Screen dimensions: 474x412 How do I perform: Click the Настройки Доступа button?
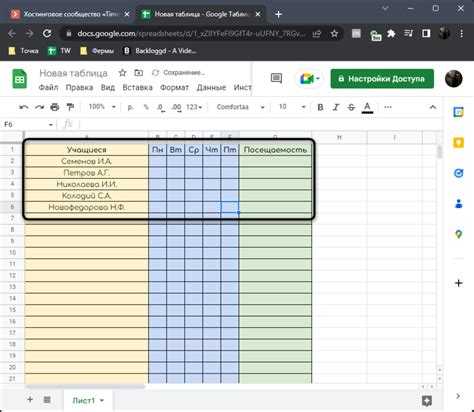382,79
